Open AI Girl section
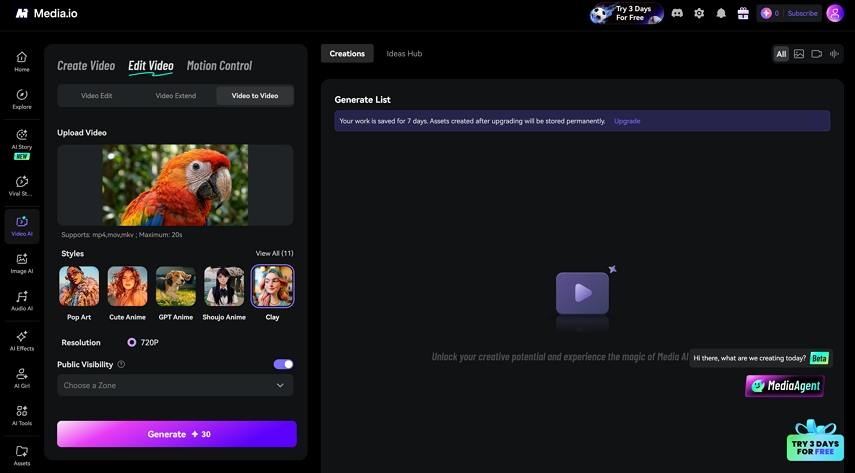The image size is (855, 473). coord(22,378)
